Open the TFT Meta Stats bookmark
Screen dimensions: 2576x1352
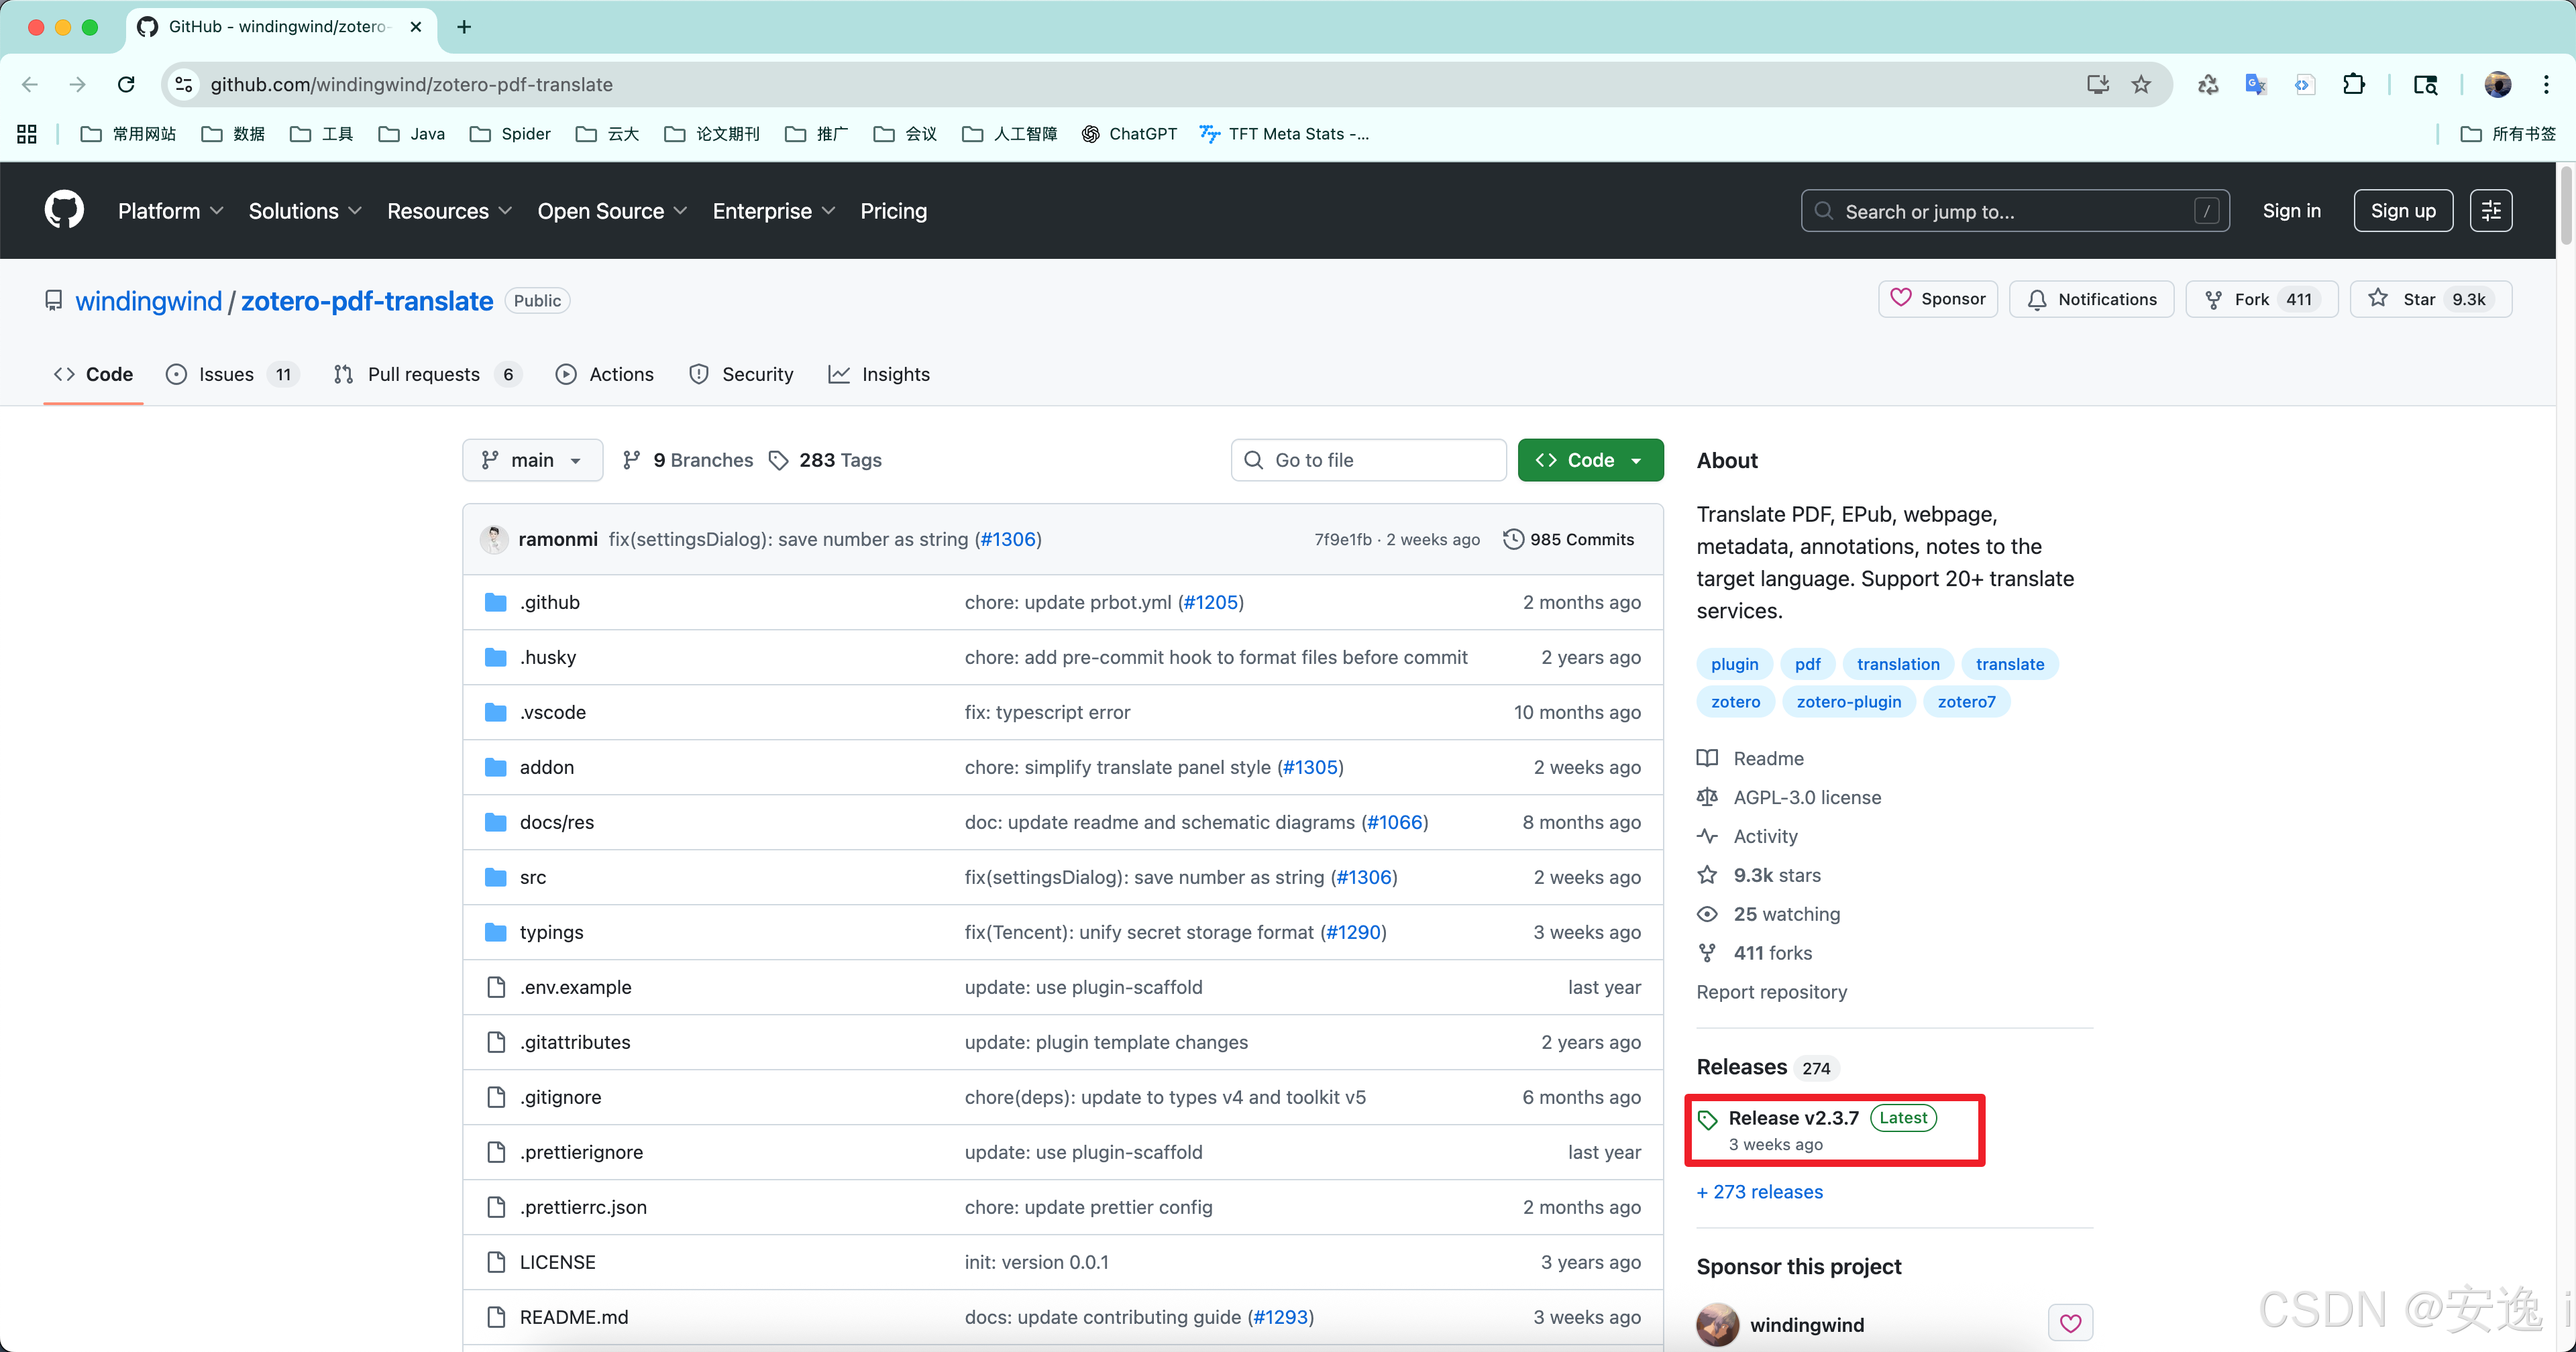click(x=1285, y=134)
